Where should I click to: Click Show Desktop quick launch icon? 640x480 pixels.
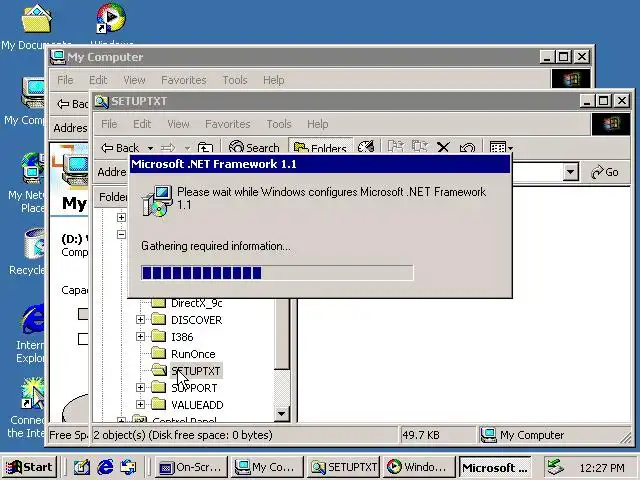pyautogui.click(x=81, y=467)
